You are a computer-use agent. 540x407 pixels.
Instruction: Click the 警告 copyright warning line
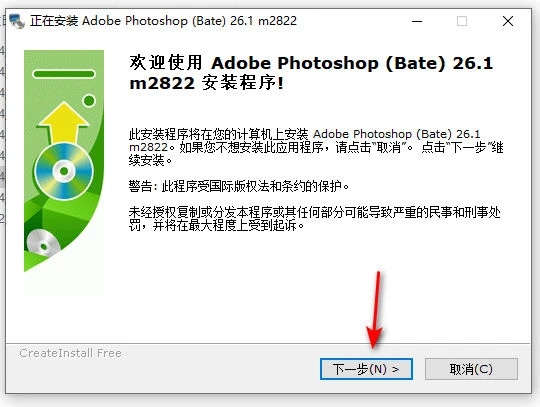(x=239, y=186)
